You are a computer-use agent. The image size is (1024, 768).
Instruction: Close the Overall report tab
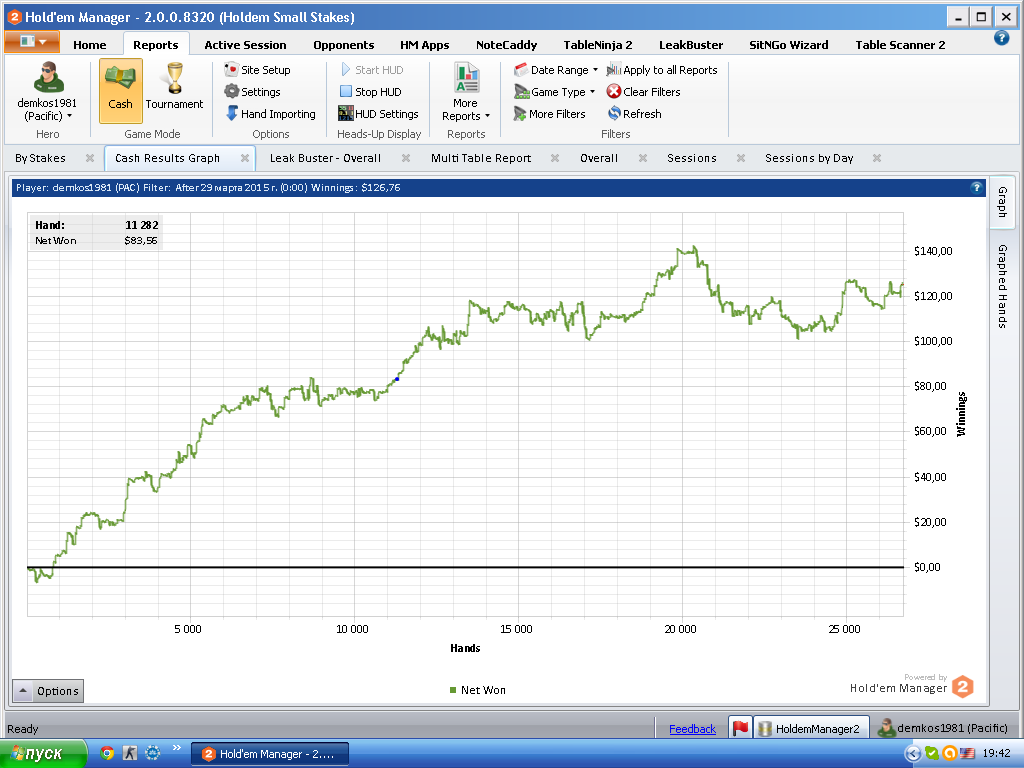point(643,158)
